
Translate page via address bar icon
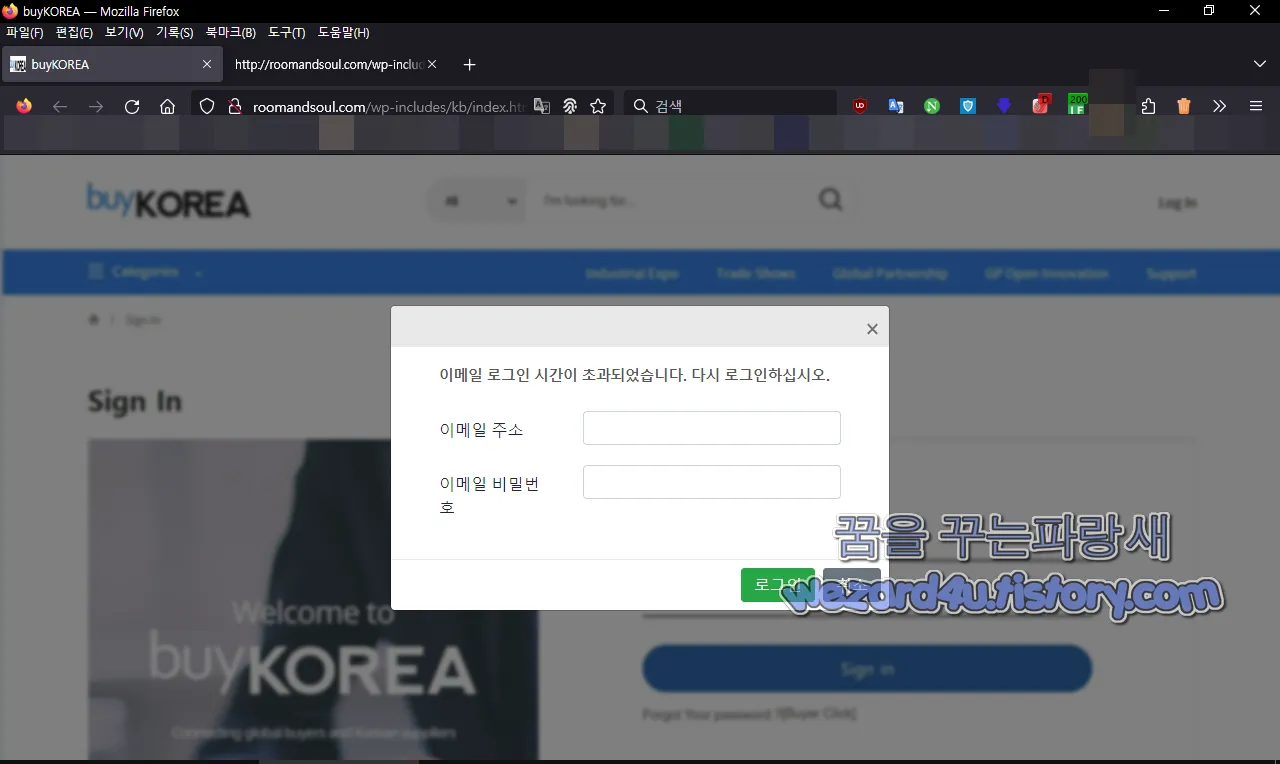pos(542,106)
